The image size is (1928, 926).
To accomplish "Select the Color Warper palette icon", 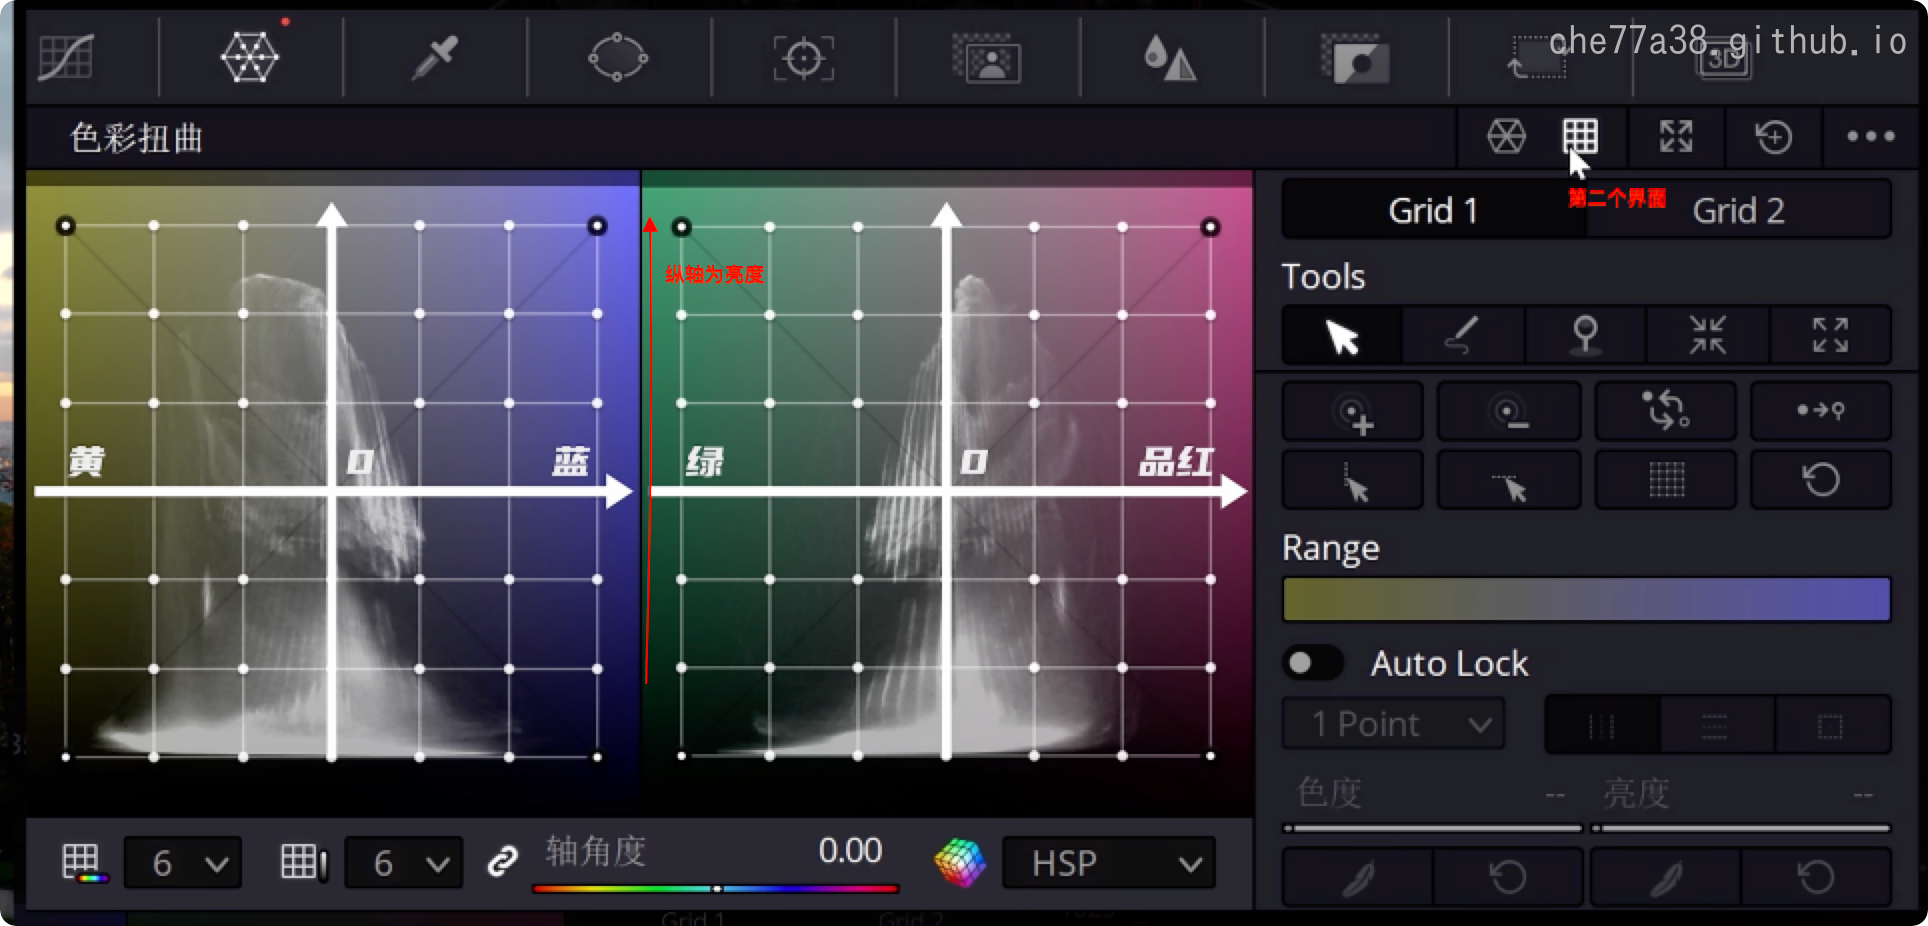I will pyautogui.click(x=249, y=57).
